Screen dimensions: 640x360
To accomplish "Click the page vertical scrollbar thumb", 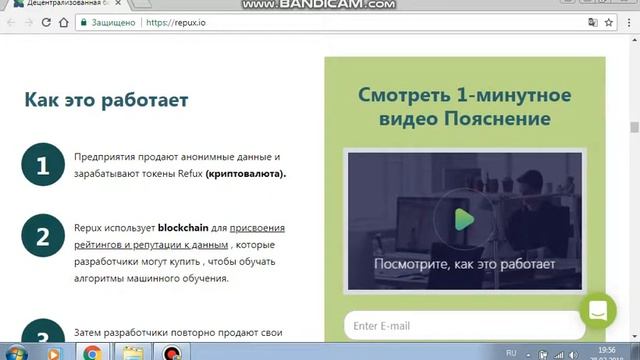I will point(634,127).
